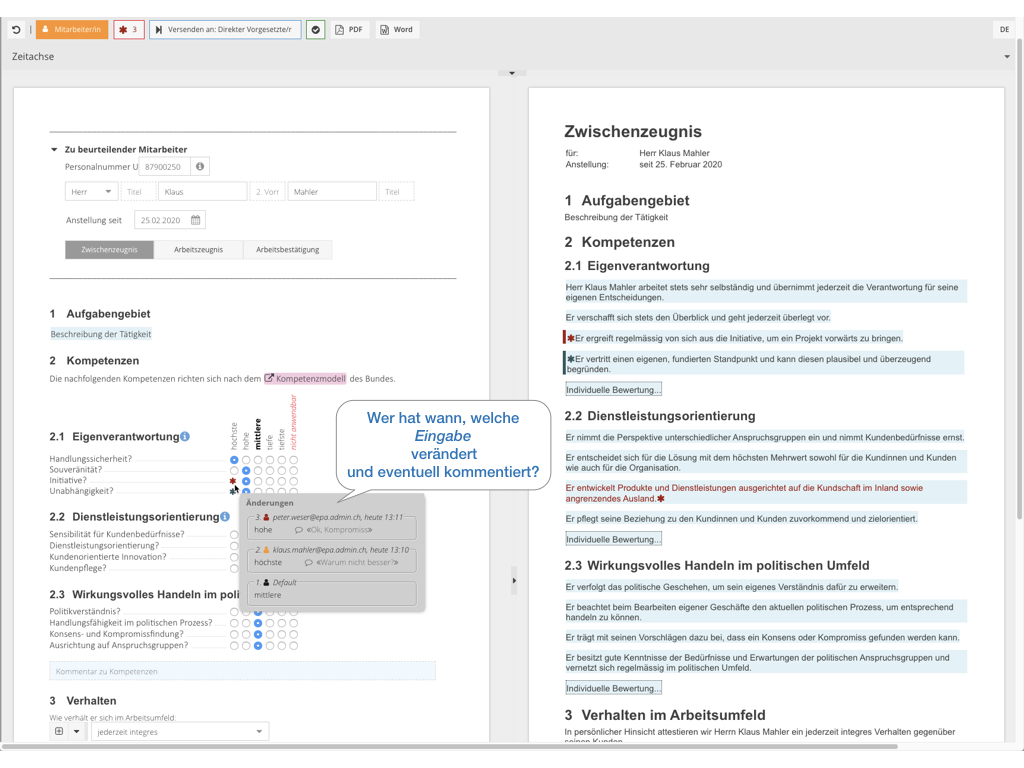Select tiefe for Ausrichtung auf Anspruchsgruppen
The image size is (1024, 768).
click(x=270, y=646)
